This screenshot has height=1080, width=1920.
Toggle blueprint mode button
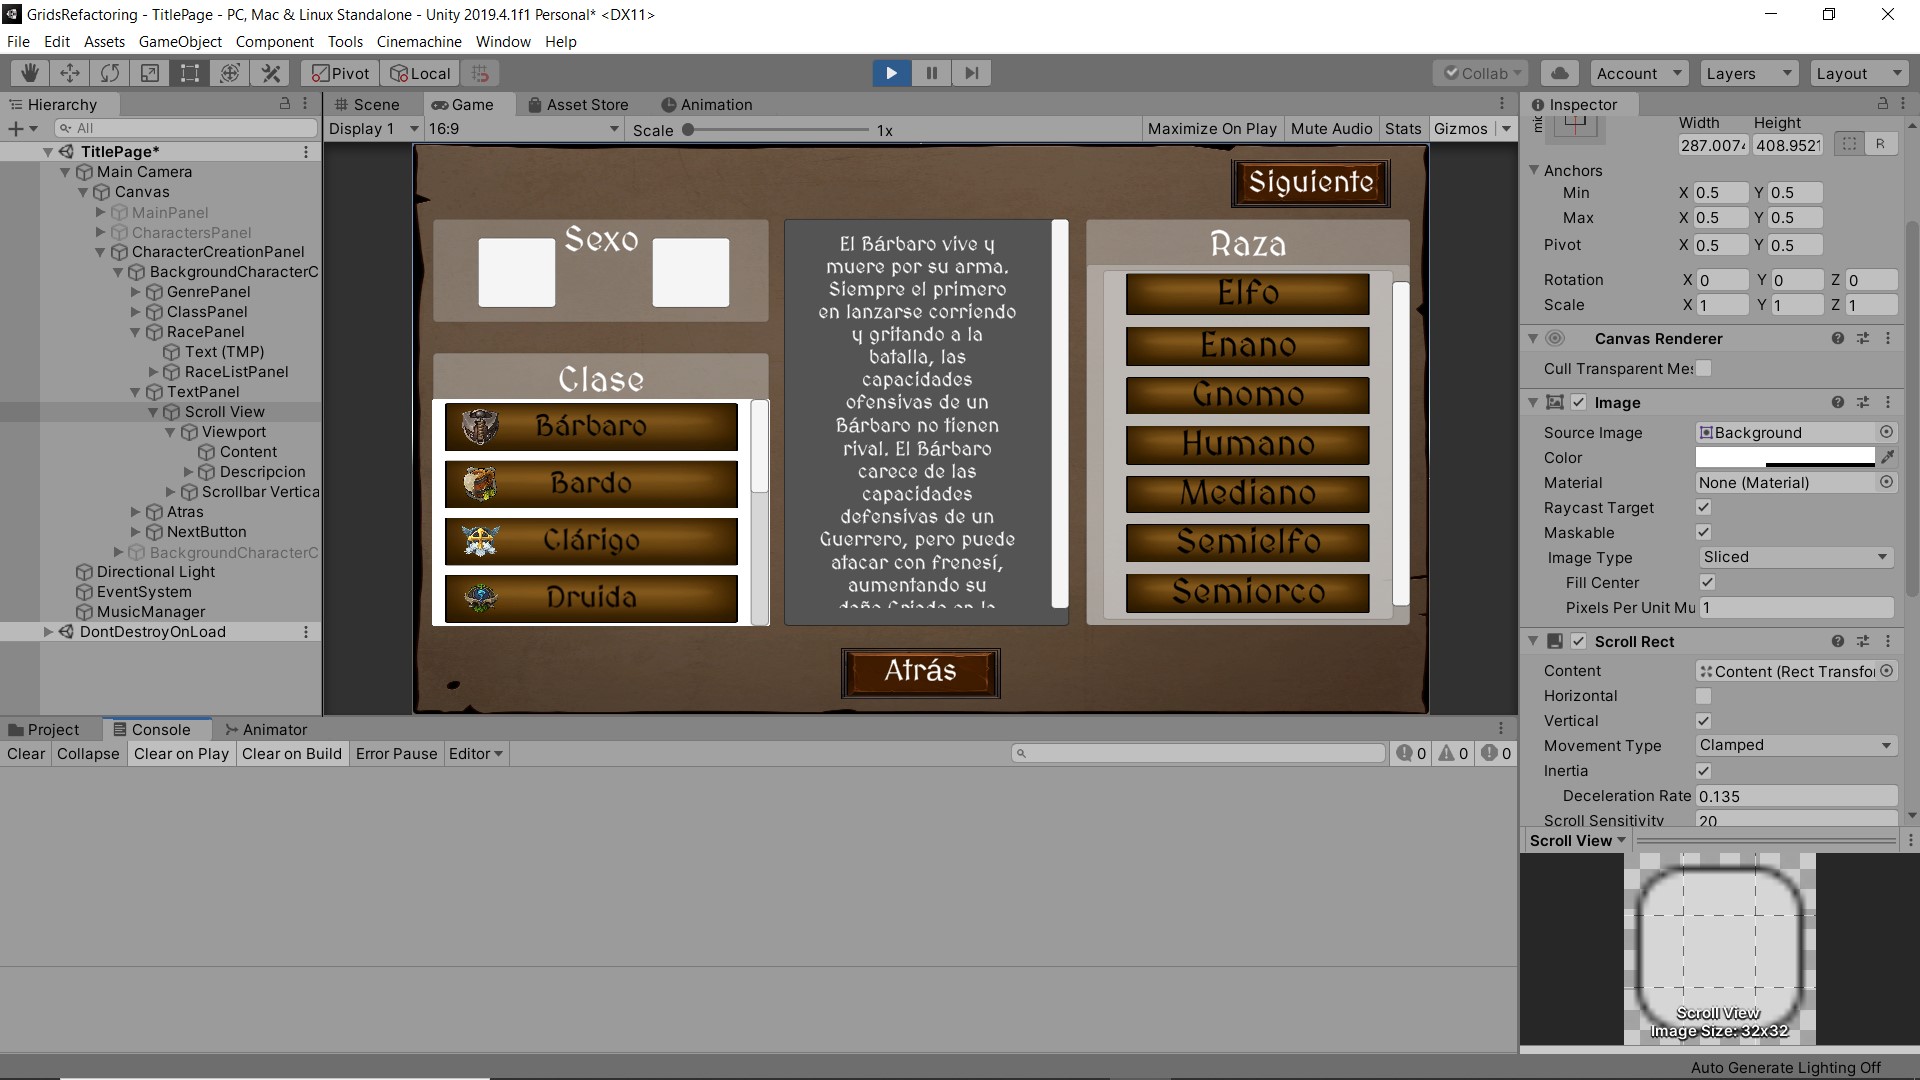(x=1850, y=144)
